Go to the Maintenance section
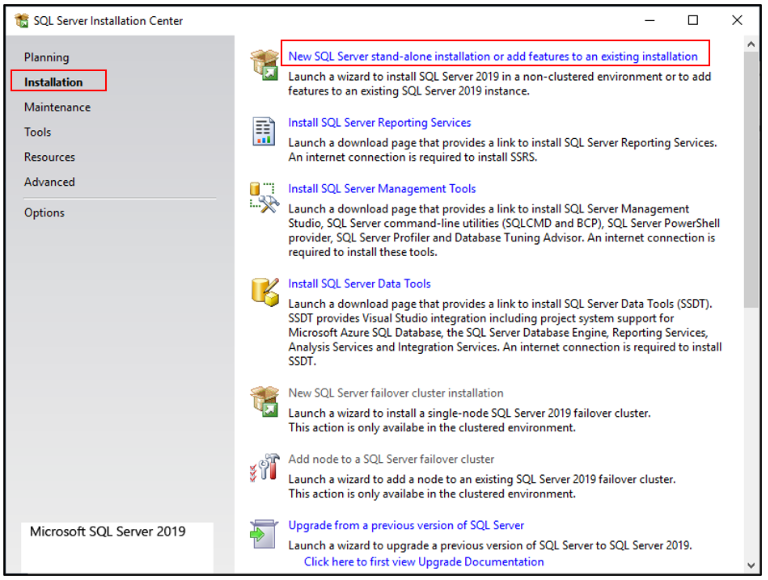Viewport: 768px width, 580px height. coord(57,107)
